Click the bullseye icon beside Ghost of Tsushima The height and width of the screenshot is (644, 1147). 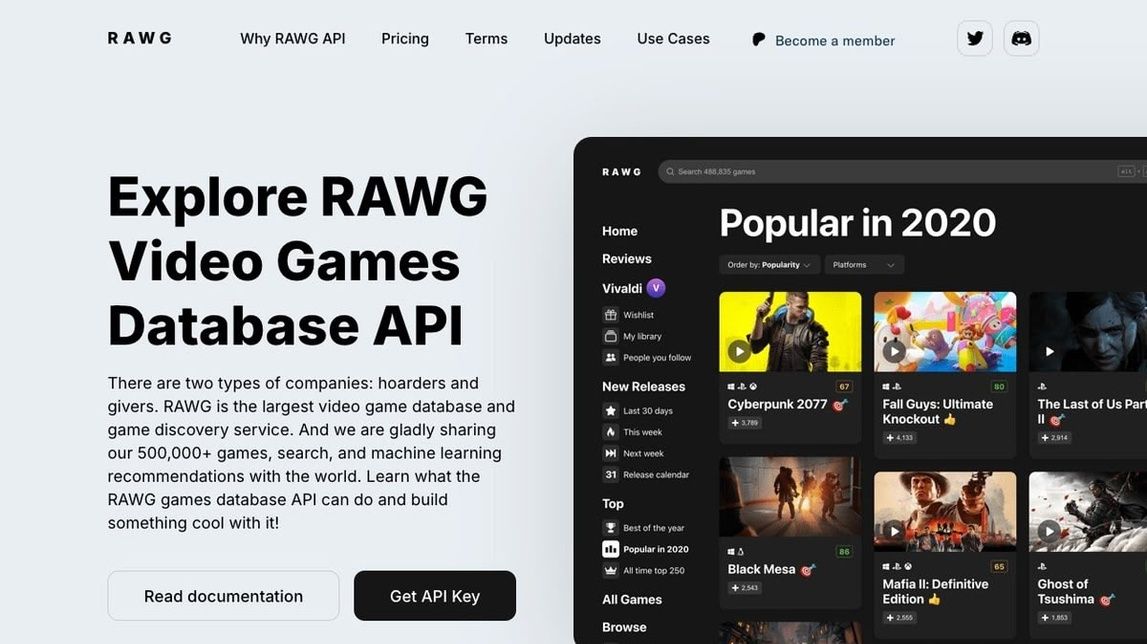[x=1107, y=599]
